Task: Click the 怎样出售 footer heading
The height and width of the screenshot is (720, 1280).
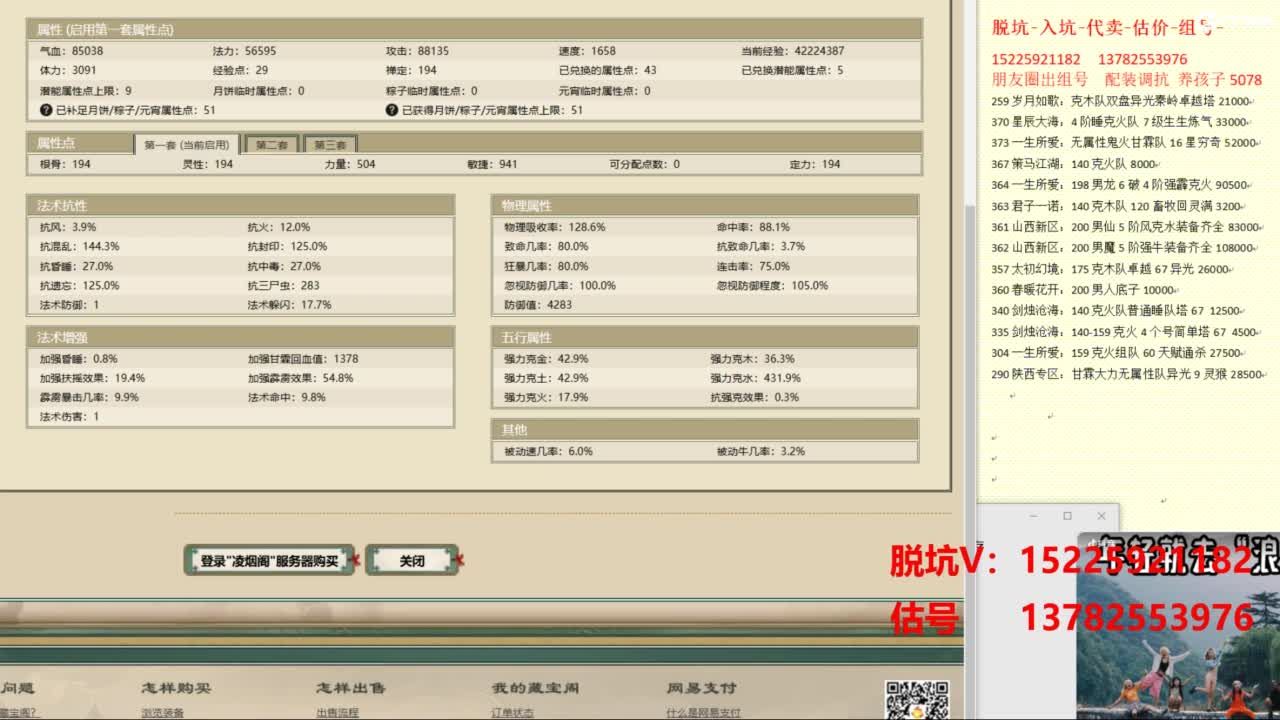Action: (x=351, y=688)
